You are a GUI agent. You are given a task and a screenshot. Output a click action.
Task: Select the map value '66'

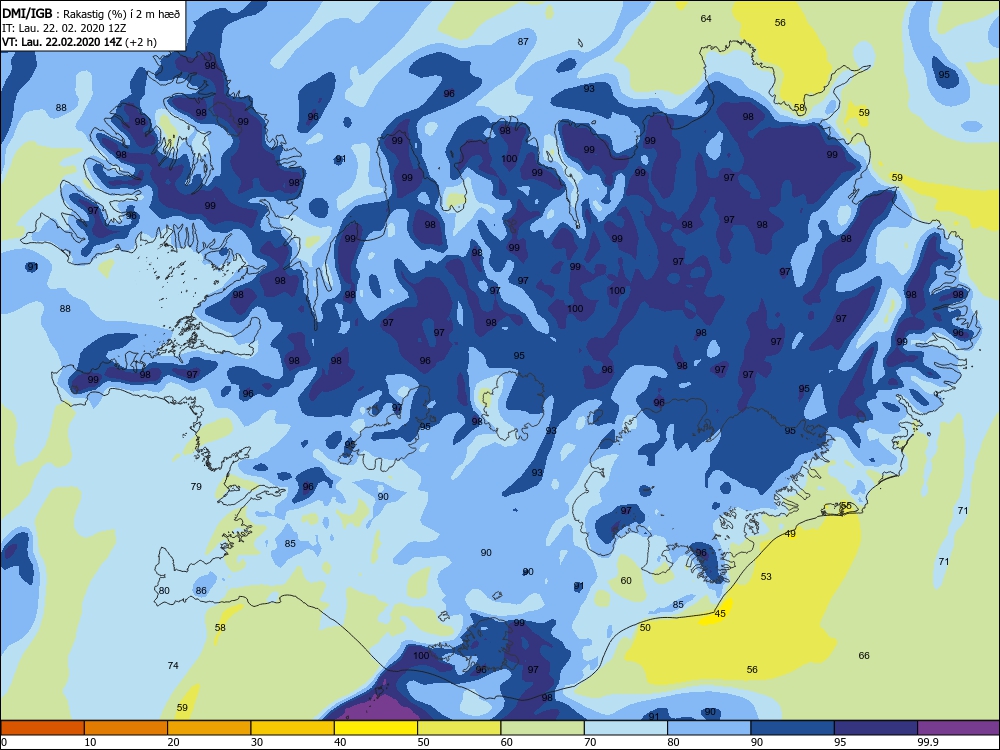[x=864, y=656]
